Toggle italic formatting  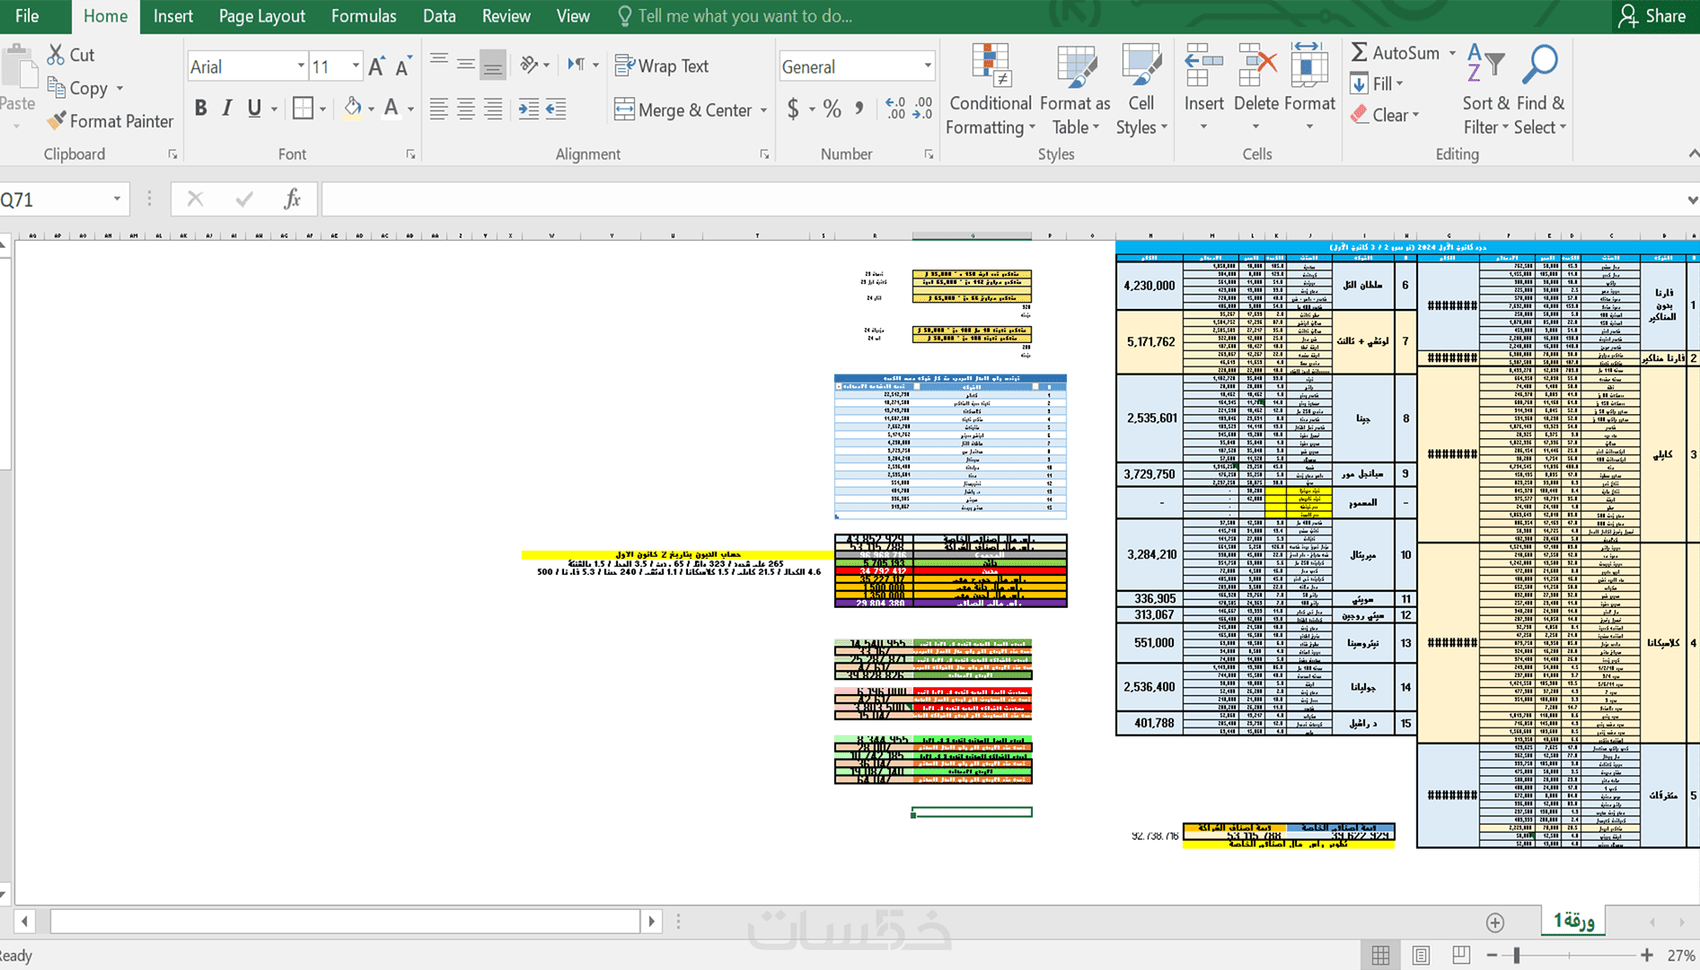click(227, 108)
